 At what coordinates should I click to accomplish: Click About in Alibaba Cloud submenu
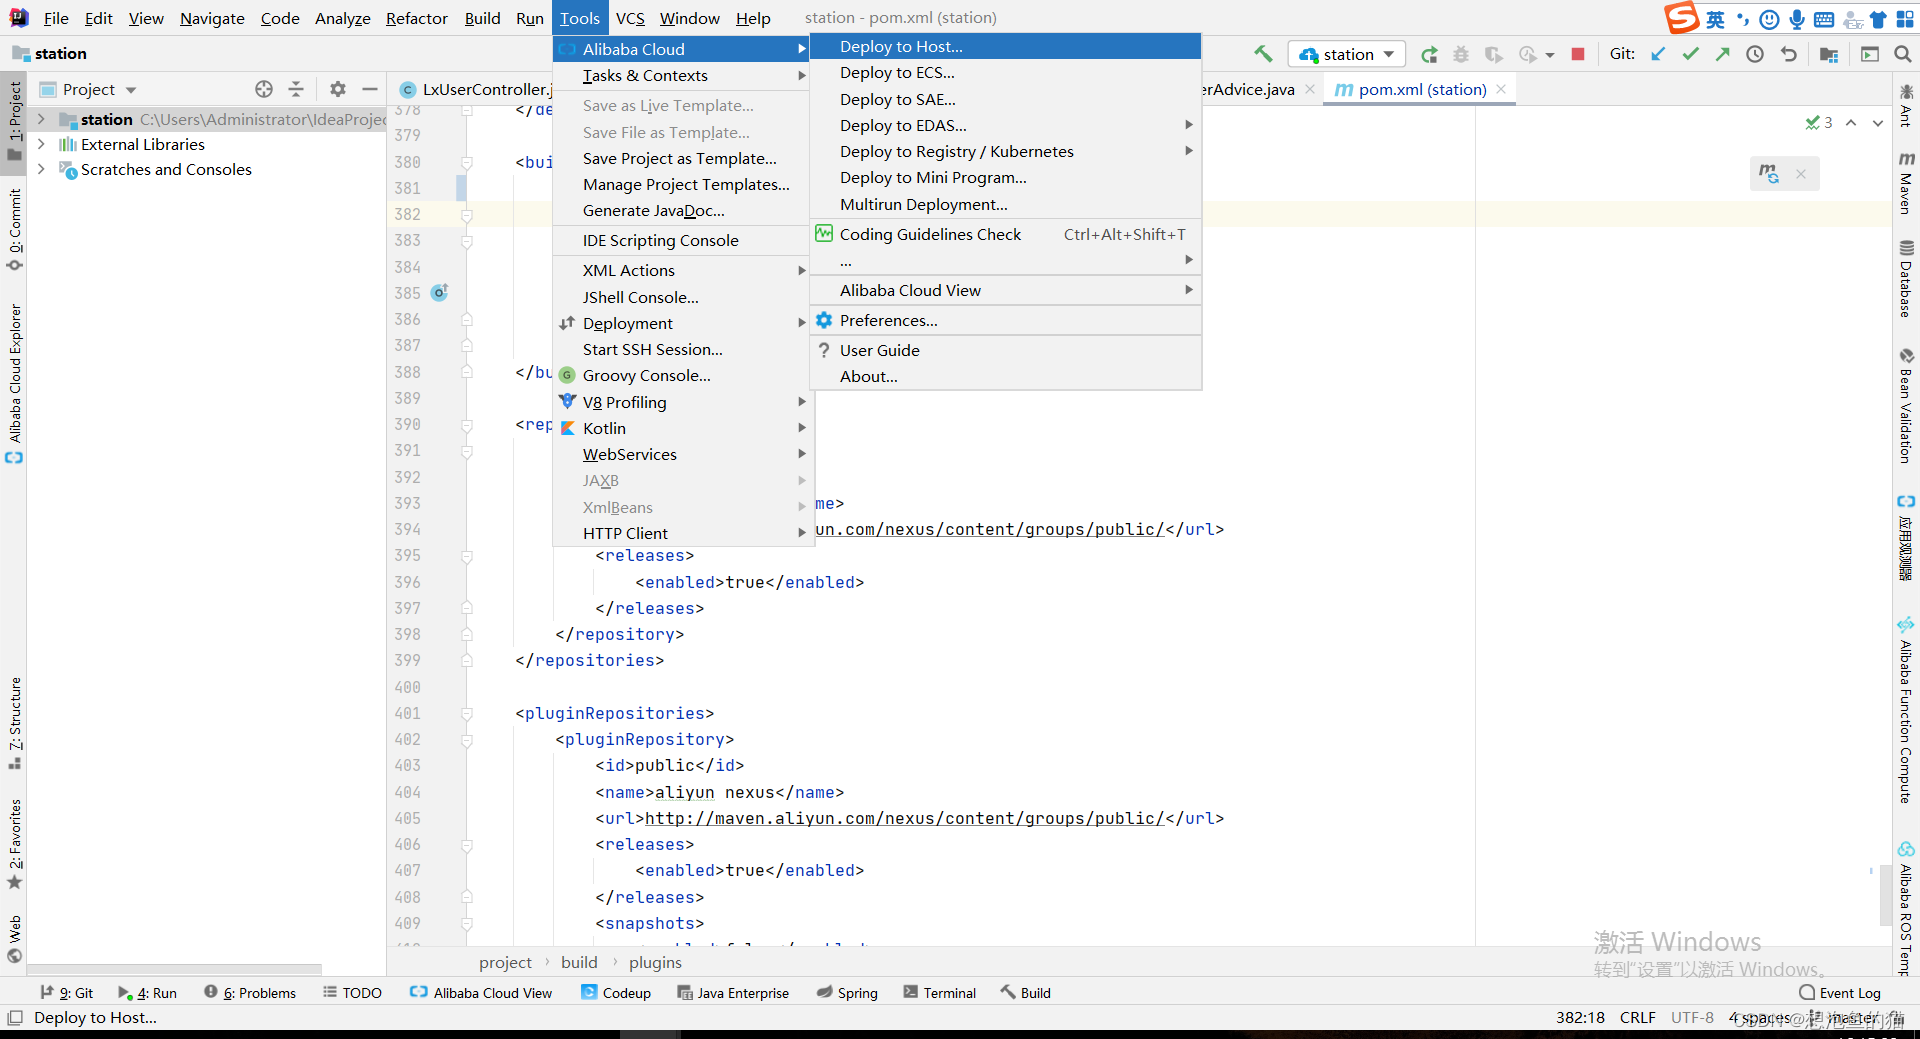(x=1005, y=376)
